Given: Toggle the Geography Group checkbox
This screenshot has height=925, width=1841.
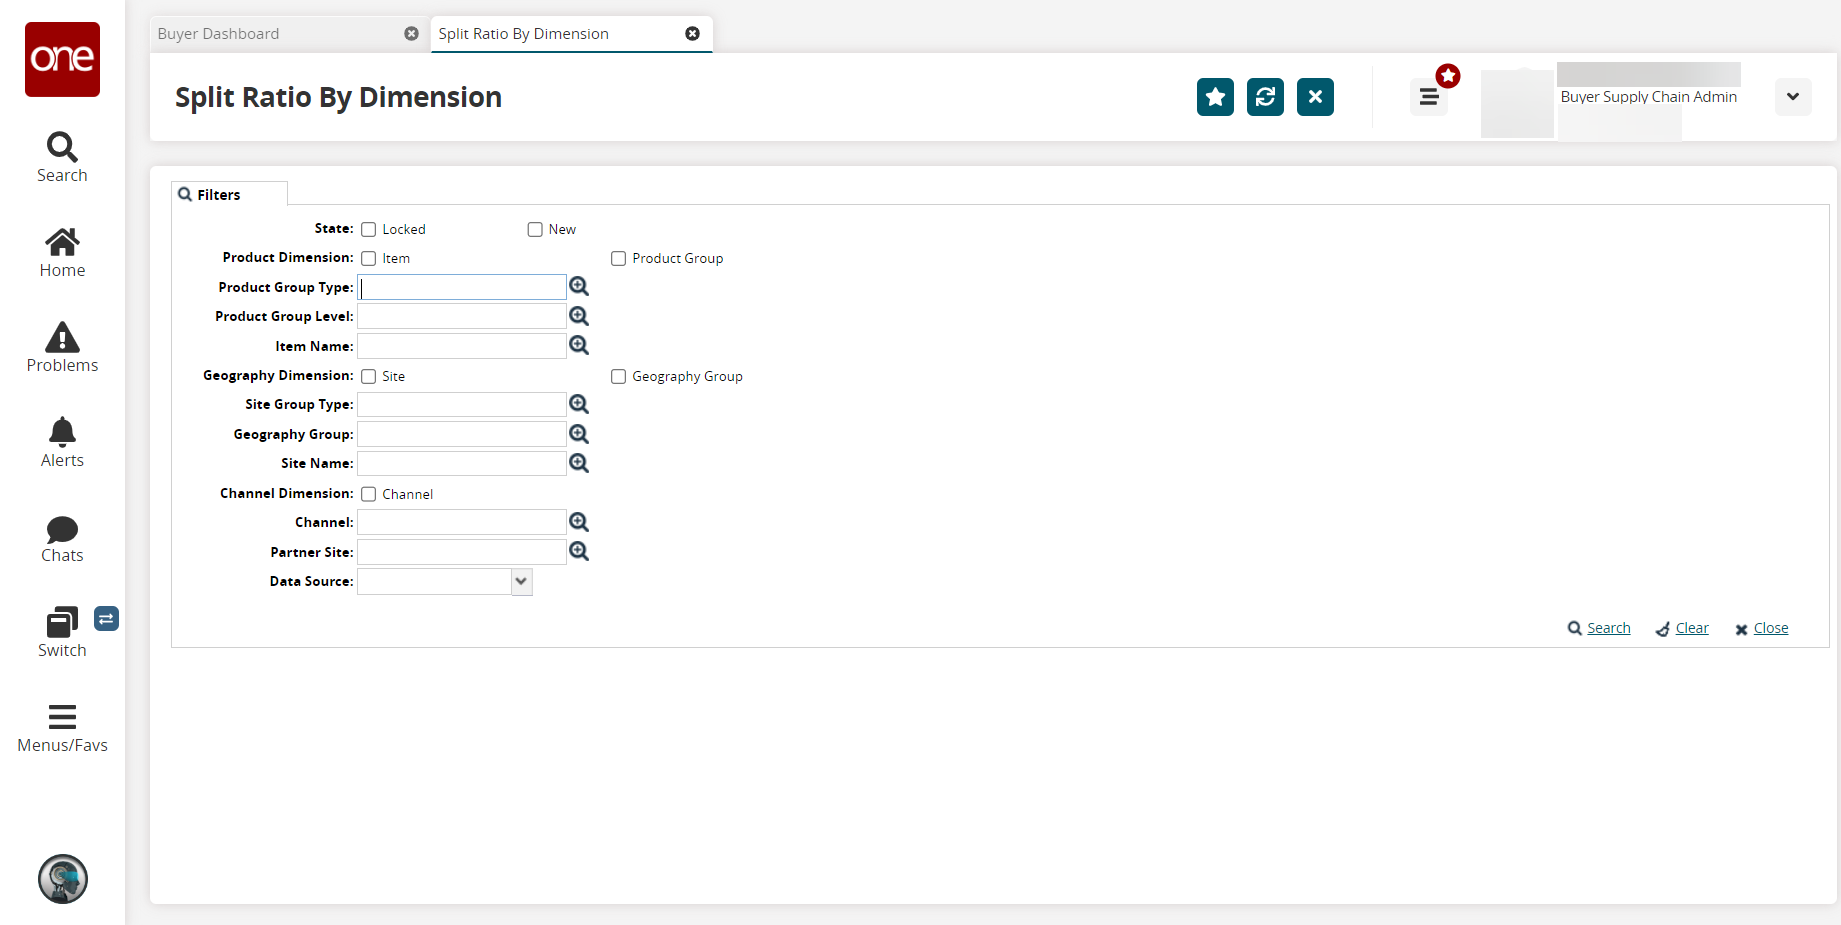Looking at the screenshot, I should click(619, 377).
